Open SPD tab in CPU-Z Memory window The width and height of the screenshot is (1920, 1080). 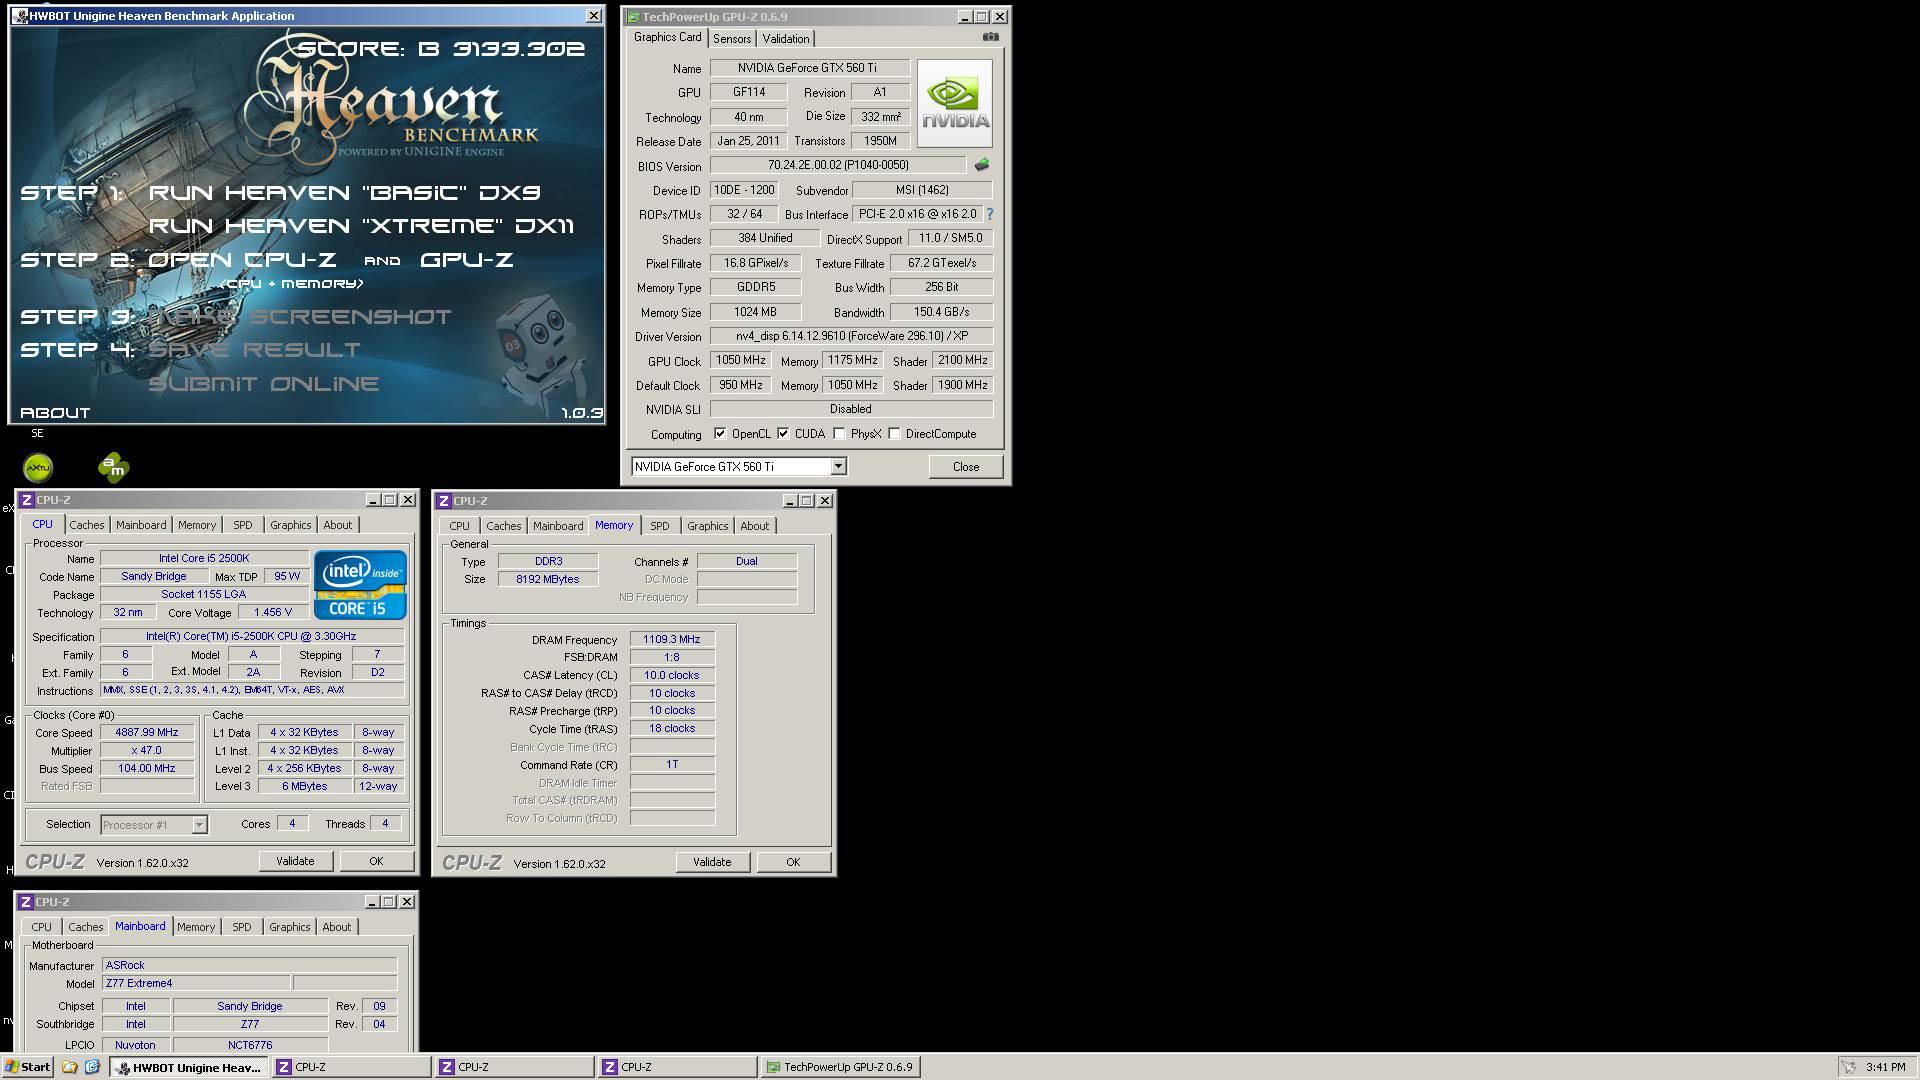659,526
